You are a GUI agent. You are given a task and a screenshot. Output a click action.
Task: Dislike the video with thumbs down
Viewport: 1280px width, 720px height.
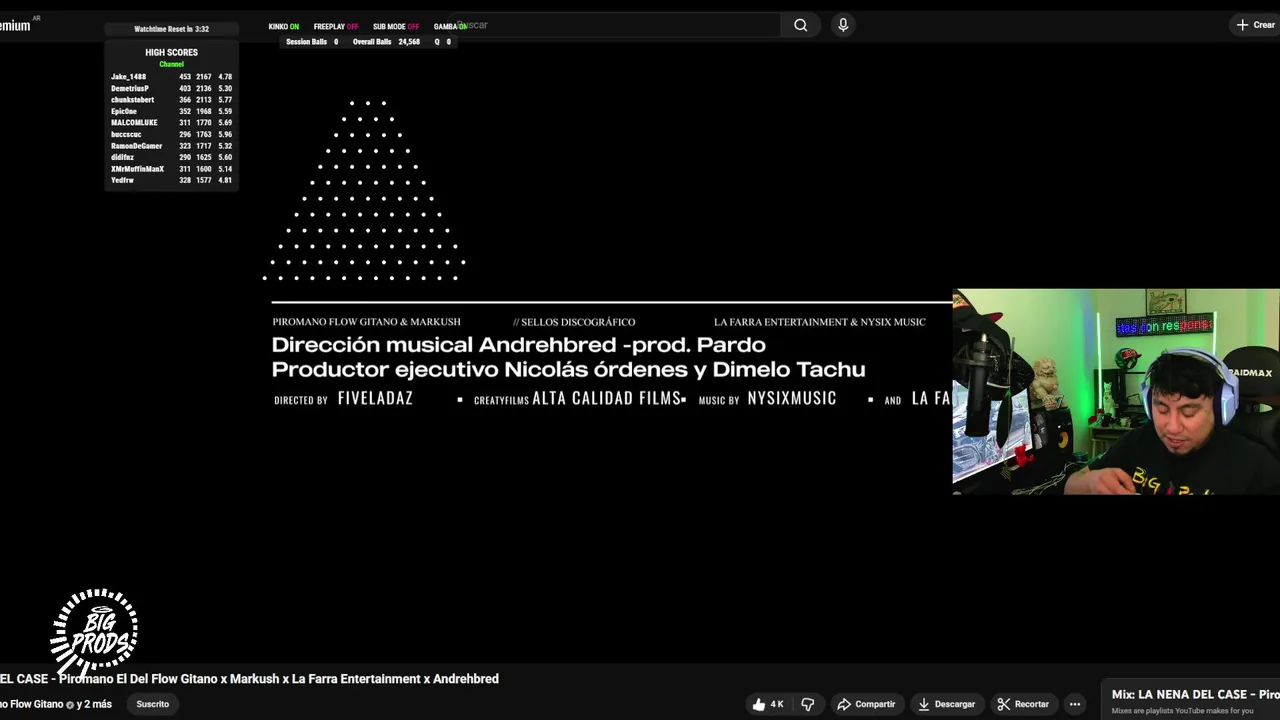coord(807,704)
